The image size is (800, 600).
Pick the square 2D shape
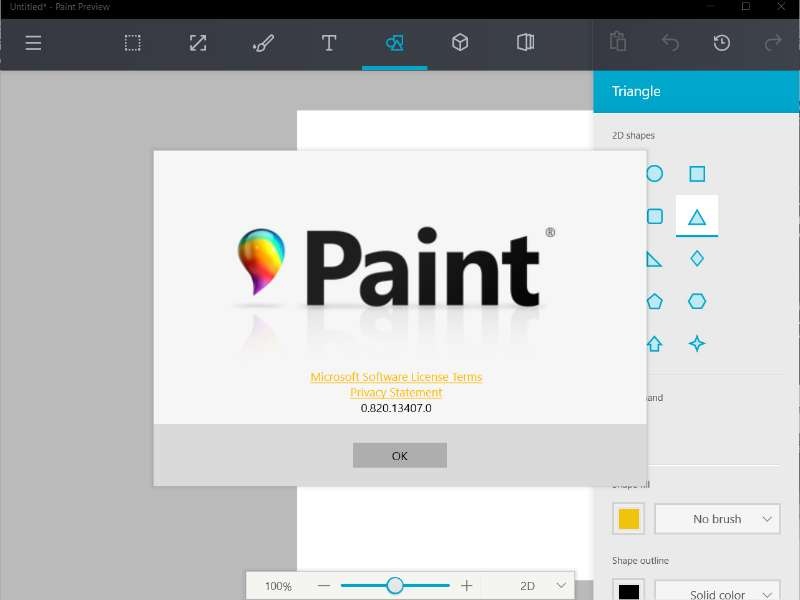coord(697,174)
